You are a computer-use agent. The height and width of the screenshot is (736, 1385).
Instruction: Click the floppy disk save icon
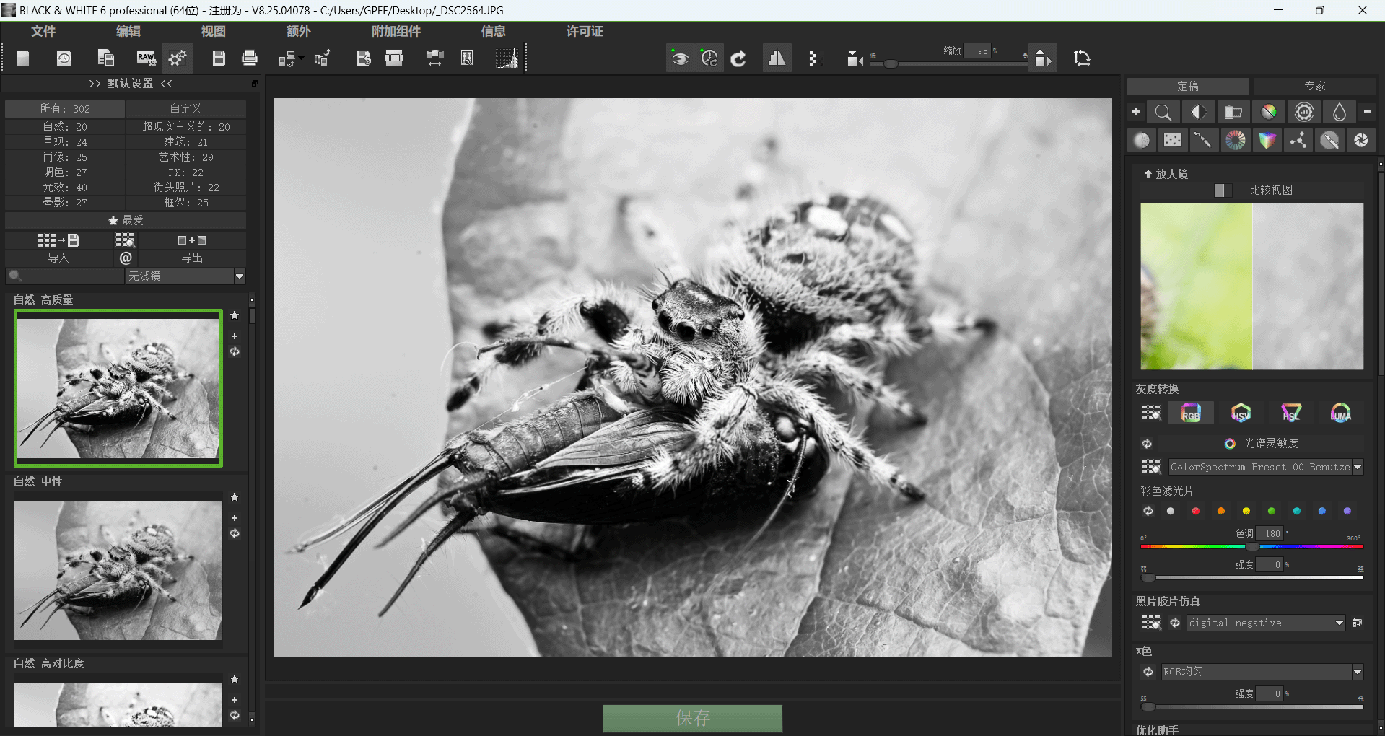tap(219, 59)
